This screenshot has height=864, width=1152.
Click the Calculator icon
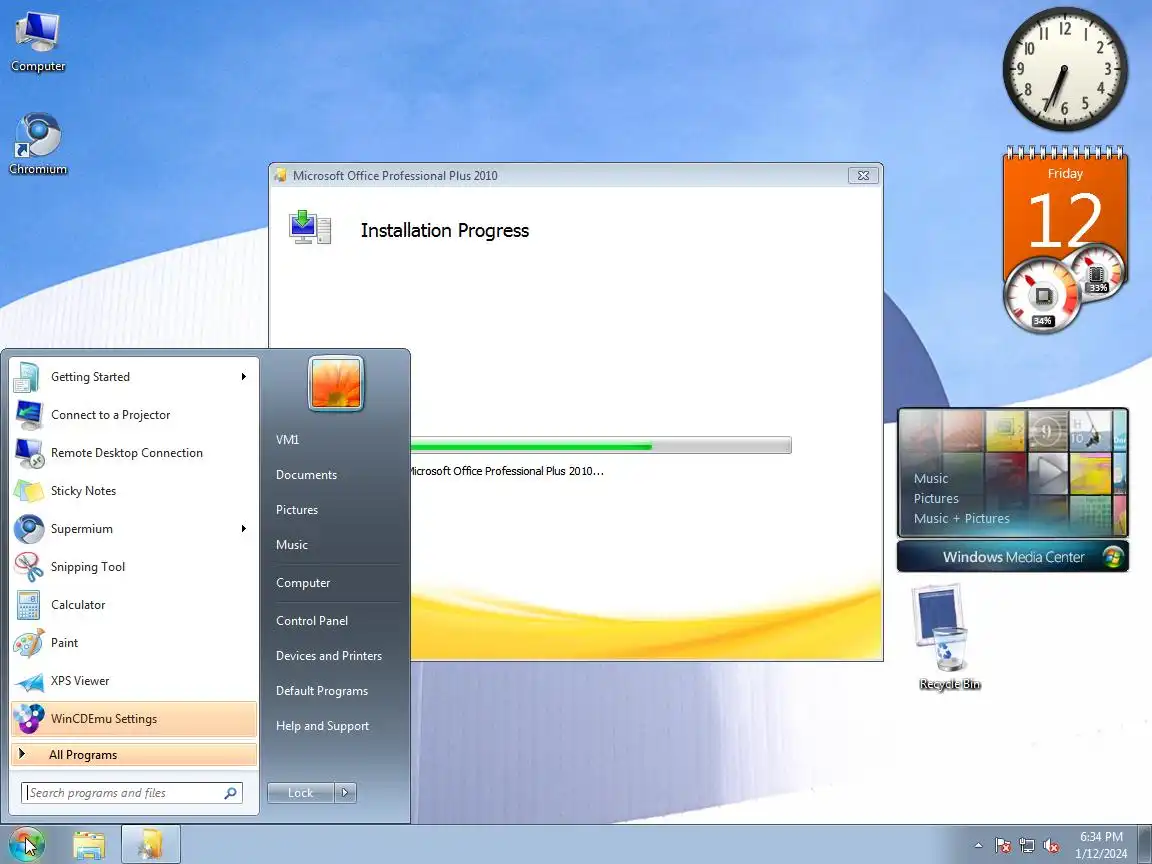click(x=29, y=605)
